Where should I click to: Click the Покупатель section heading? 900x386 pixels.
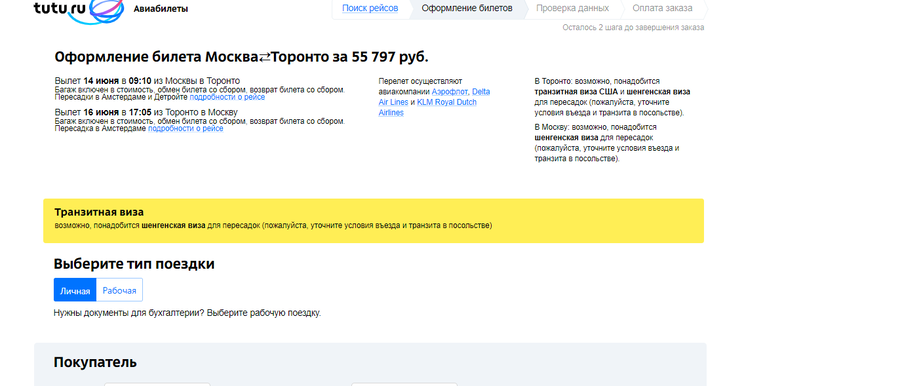pos(95,362)
